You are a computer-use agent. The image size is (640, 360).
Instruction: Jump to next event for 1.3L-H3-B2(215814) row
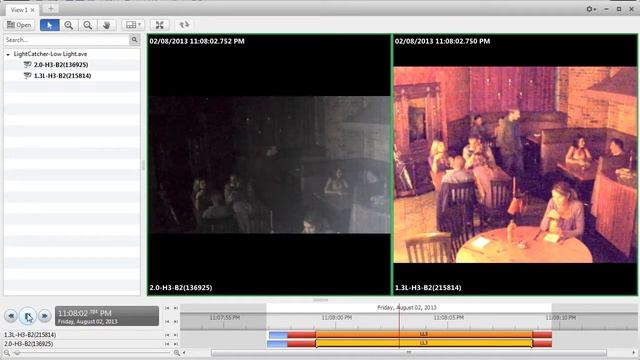176,335
